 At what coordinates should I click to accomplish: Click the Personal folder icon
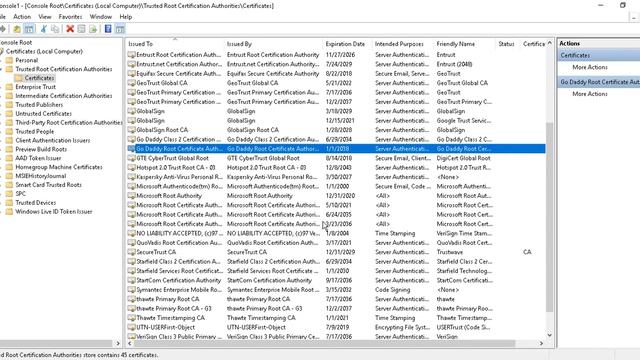pyautogui.click(x=9, y=60)
